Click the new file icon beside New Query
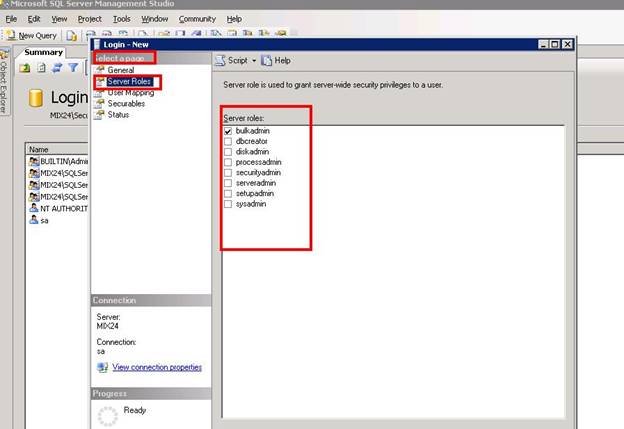Viewport: 624px width, 429px height. coord(72,36)
